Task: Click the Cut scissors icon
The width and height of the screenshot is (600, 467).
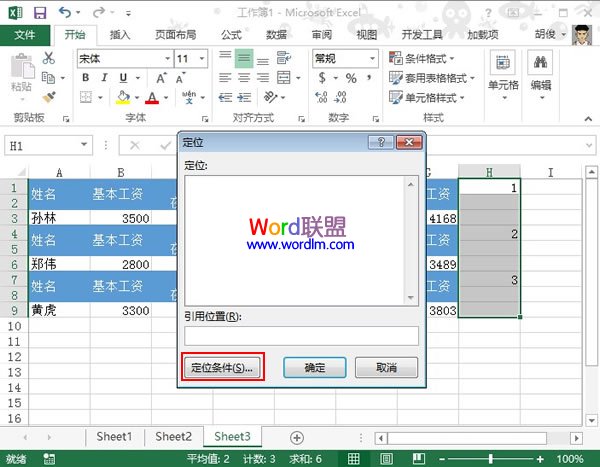Action: 49,58
